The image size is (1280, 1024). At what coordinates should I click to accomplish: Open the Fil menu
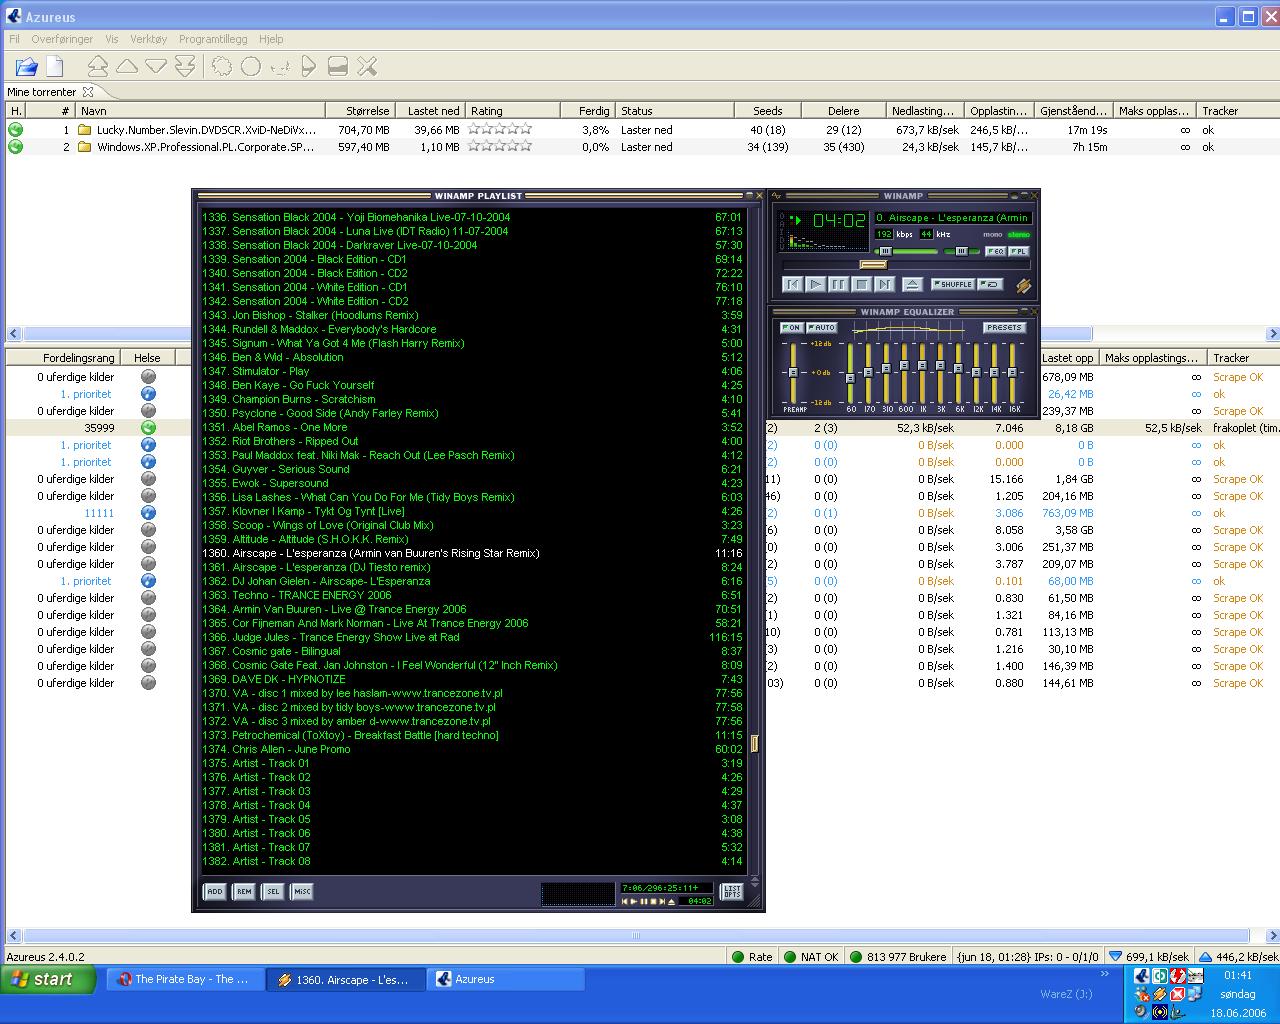pyautogui.click(x=14, y=39)
